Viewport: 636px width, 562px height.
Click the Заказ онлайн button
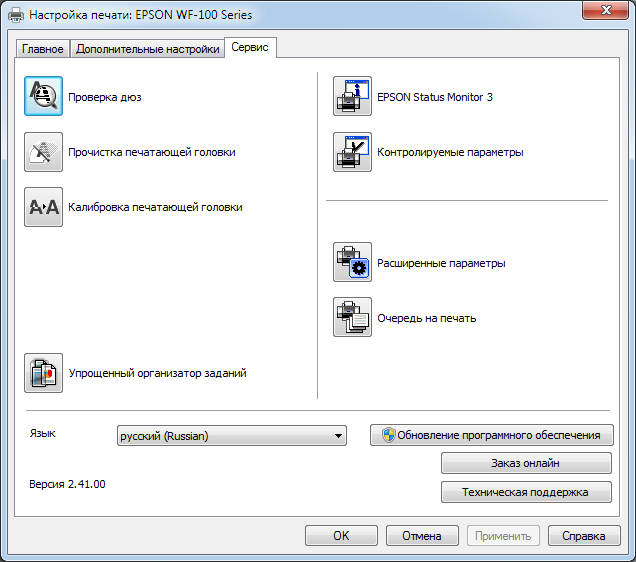[526, 463]
